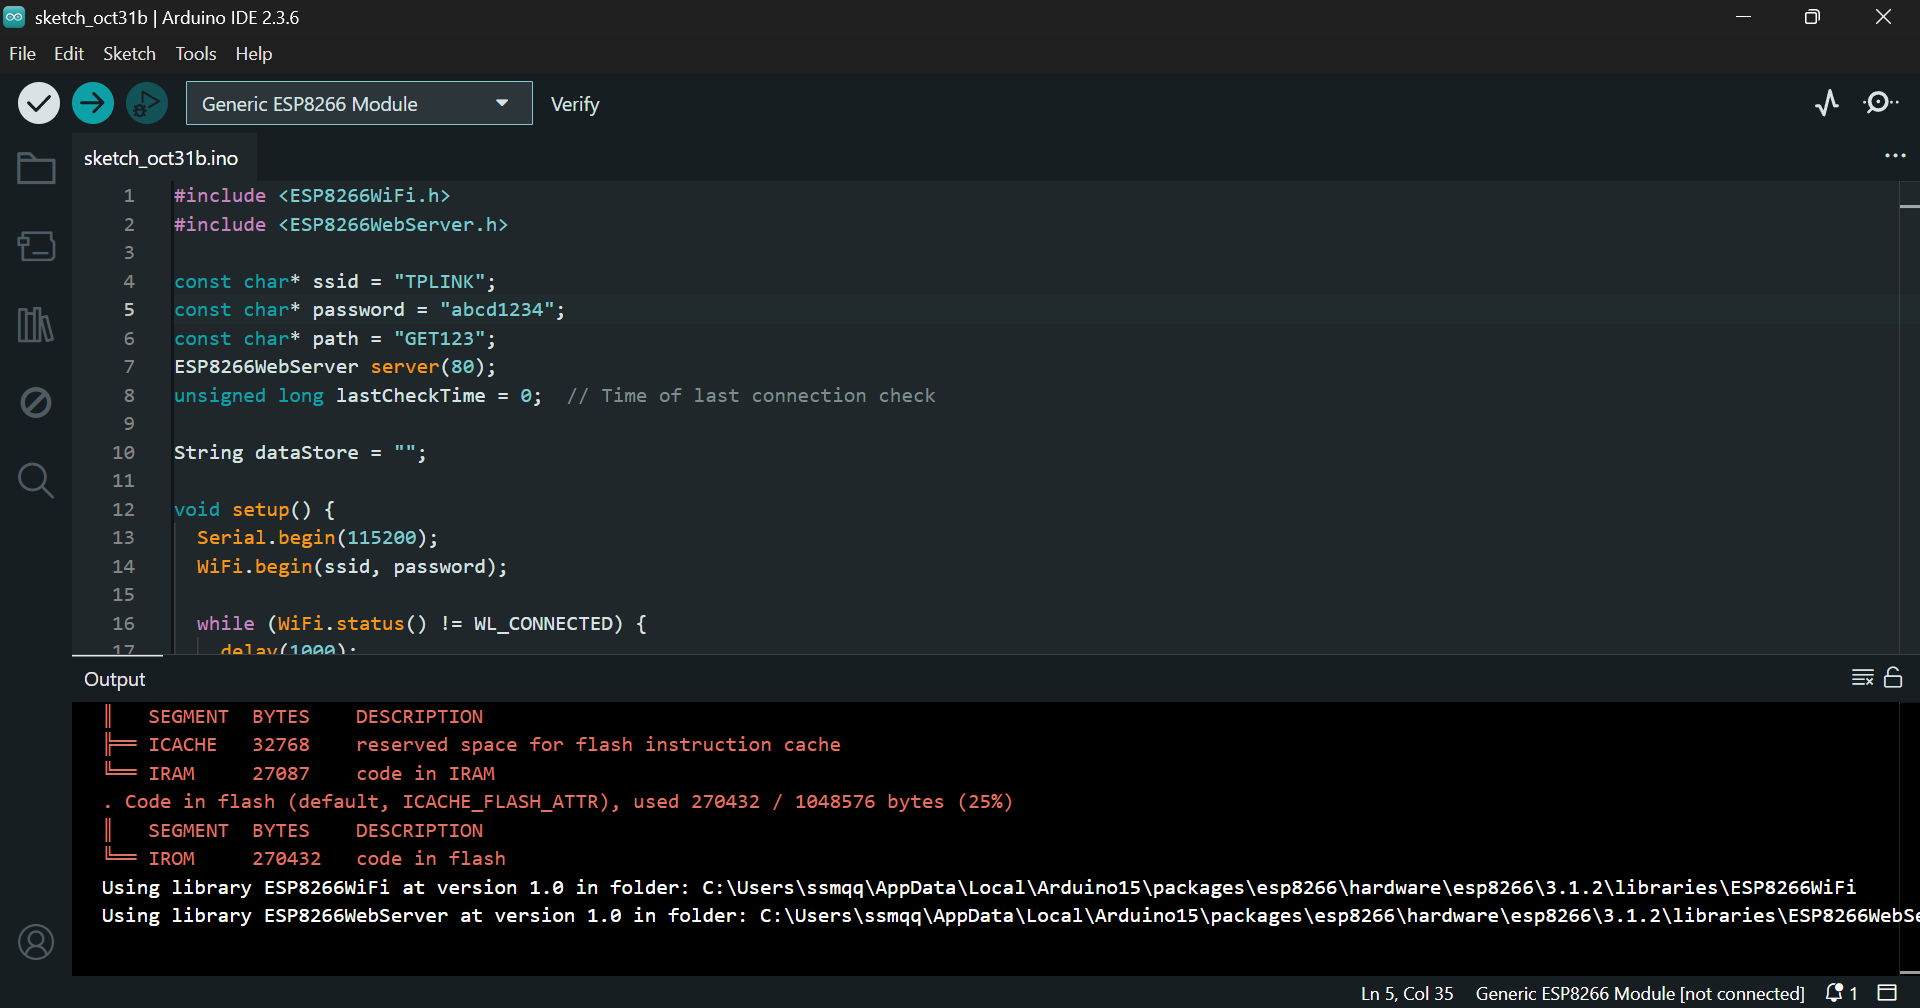Select the sketch_oct31b.ino tab
Screen dimensions: 1920x1008
[x=161, y=158]
